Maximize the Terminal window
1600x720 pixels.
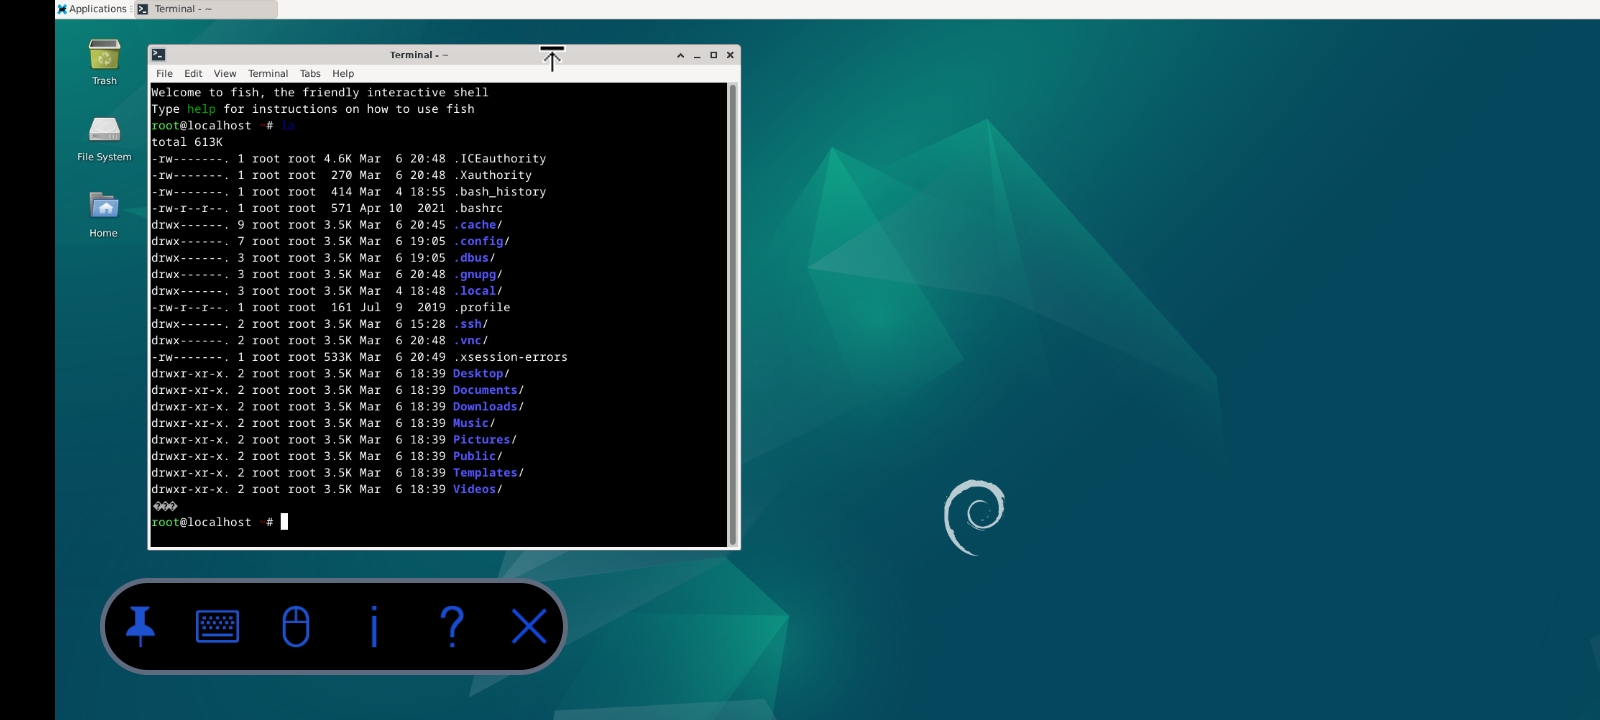coord(713,55)
